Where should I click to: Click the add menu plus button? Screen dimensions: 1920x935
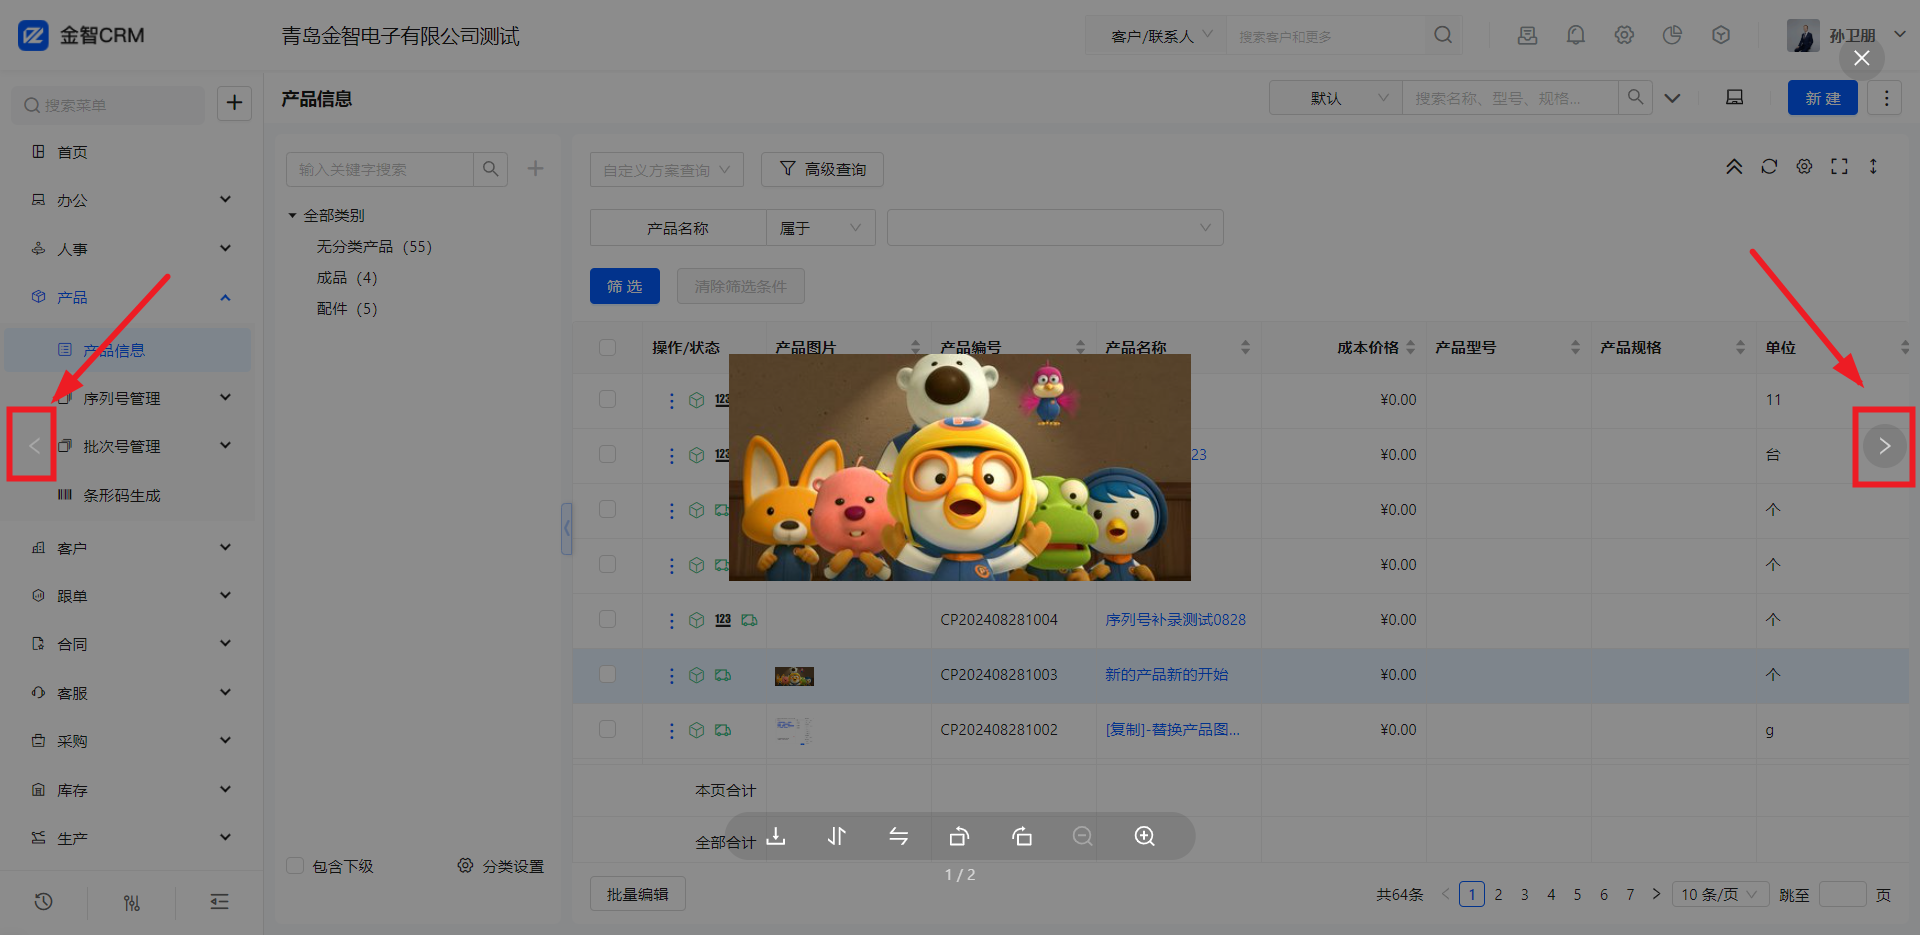pos(234,102)
